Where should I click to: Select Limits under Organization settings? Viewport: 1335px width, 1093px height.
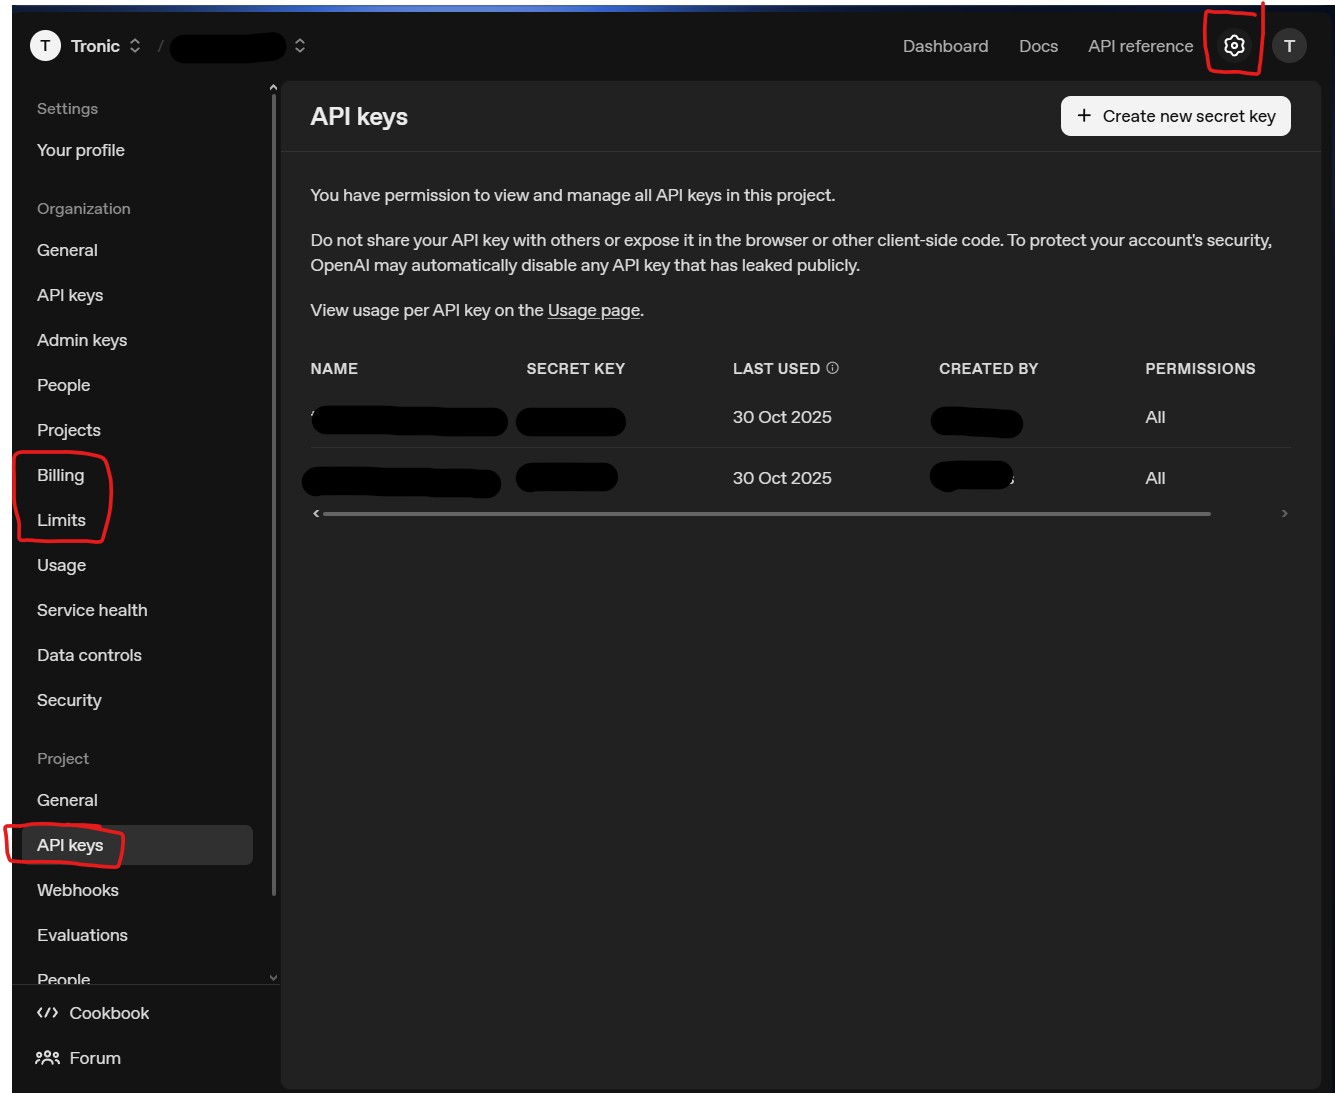(61, 520)
